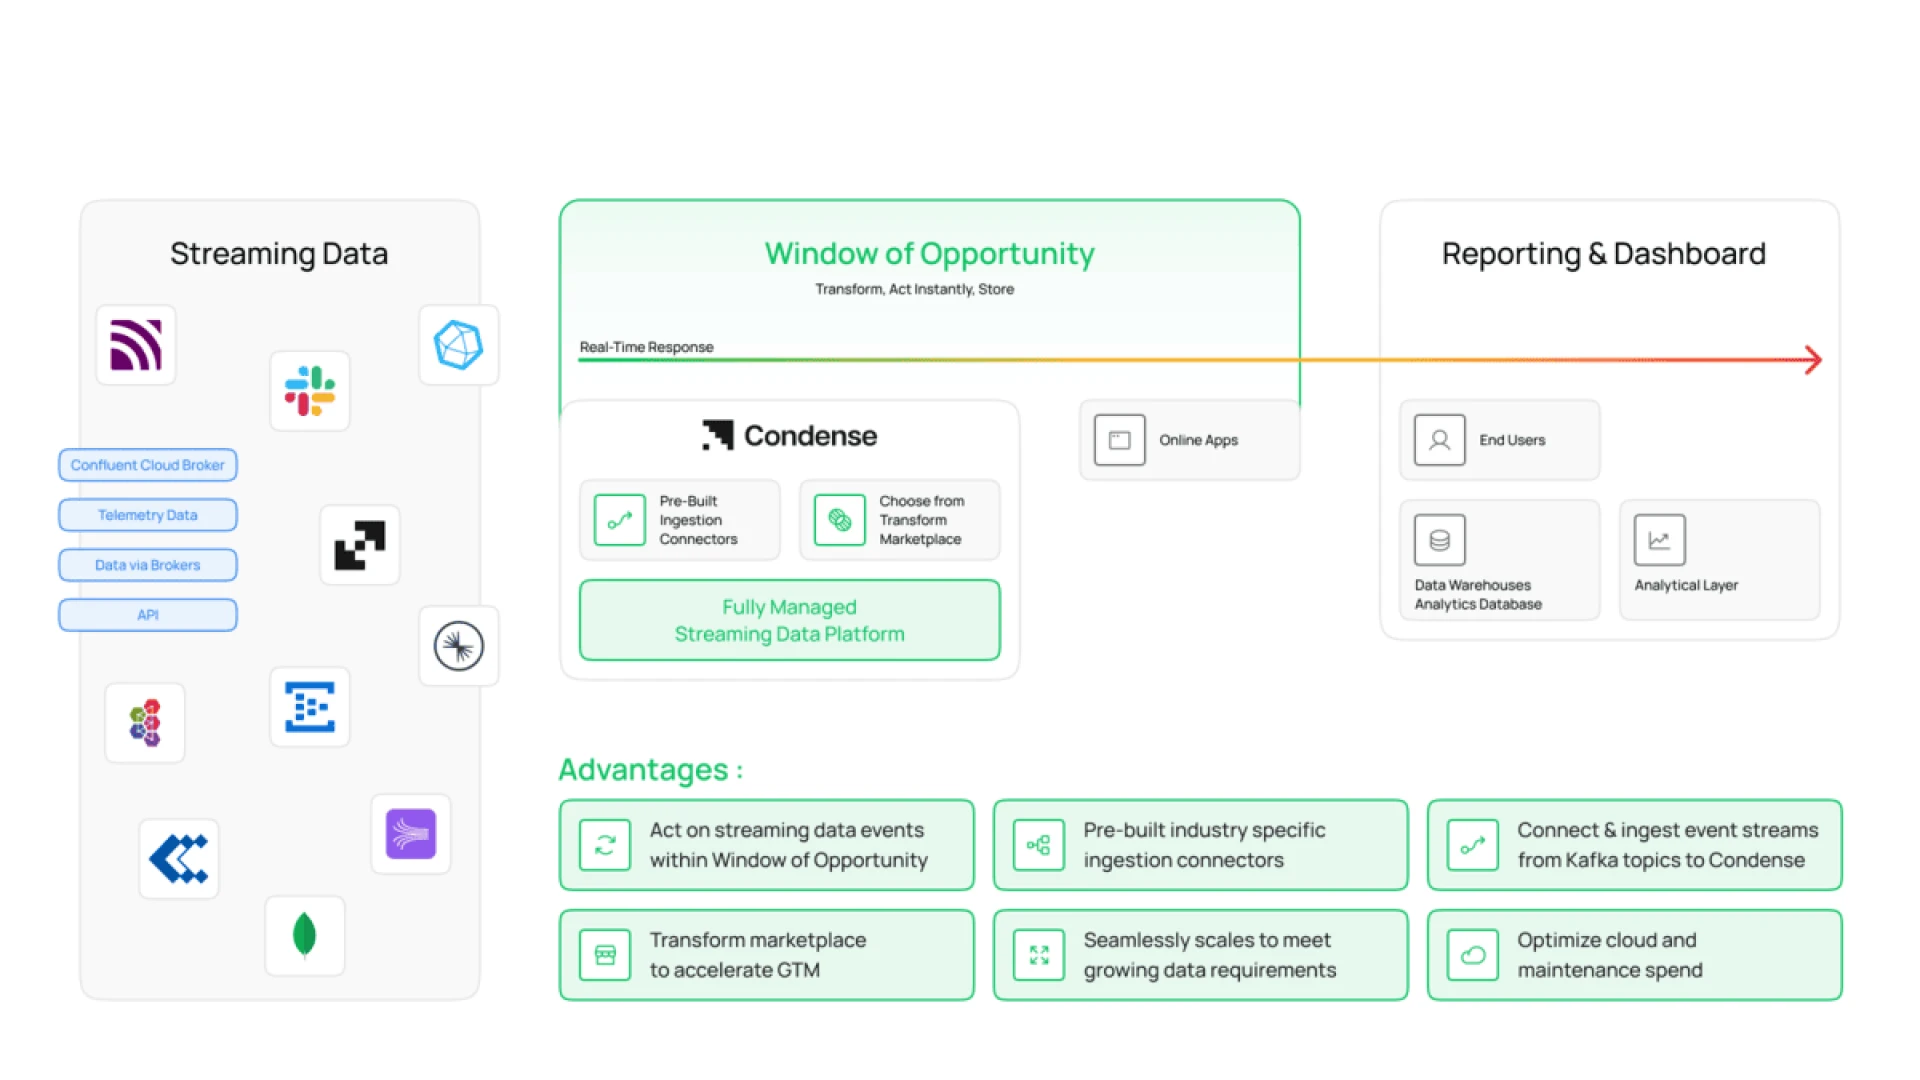Select the Slack icon in Streaming Data panel
Screen dimensions: 1920x1080
310,390
